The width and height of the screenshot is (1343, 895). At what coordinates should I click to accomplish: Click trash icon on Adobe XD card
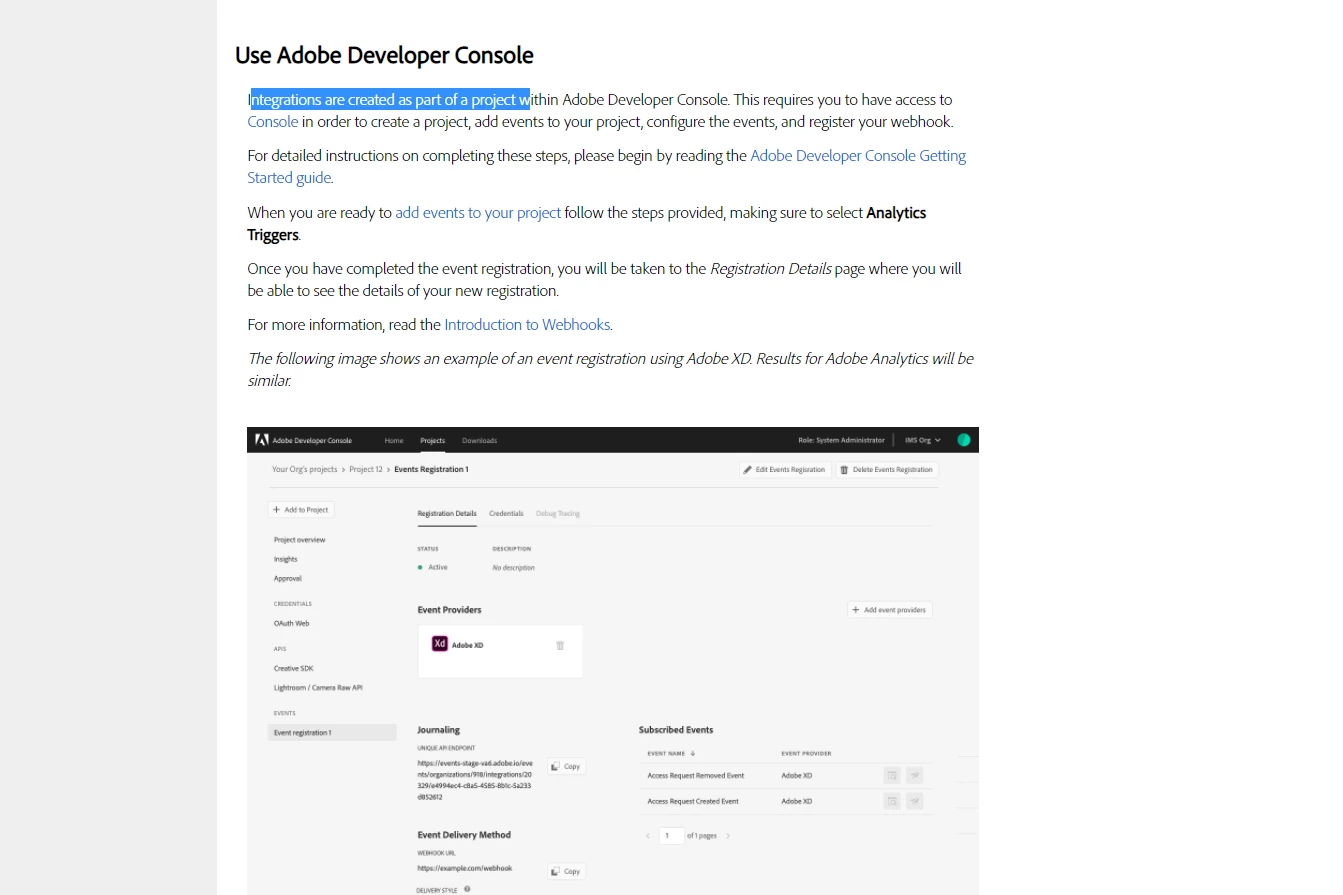[x=560, y=645]
